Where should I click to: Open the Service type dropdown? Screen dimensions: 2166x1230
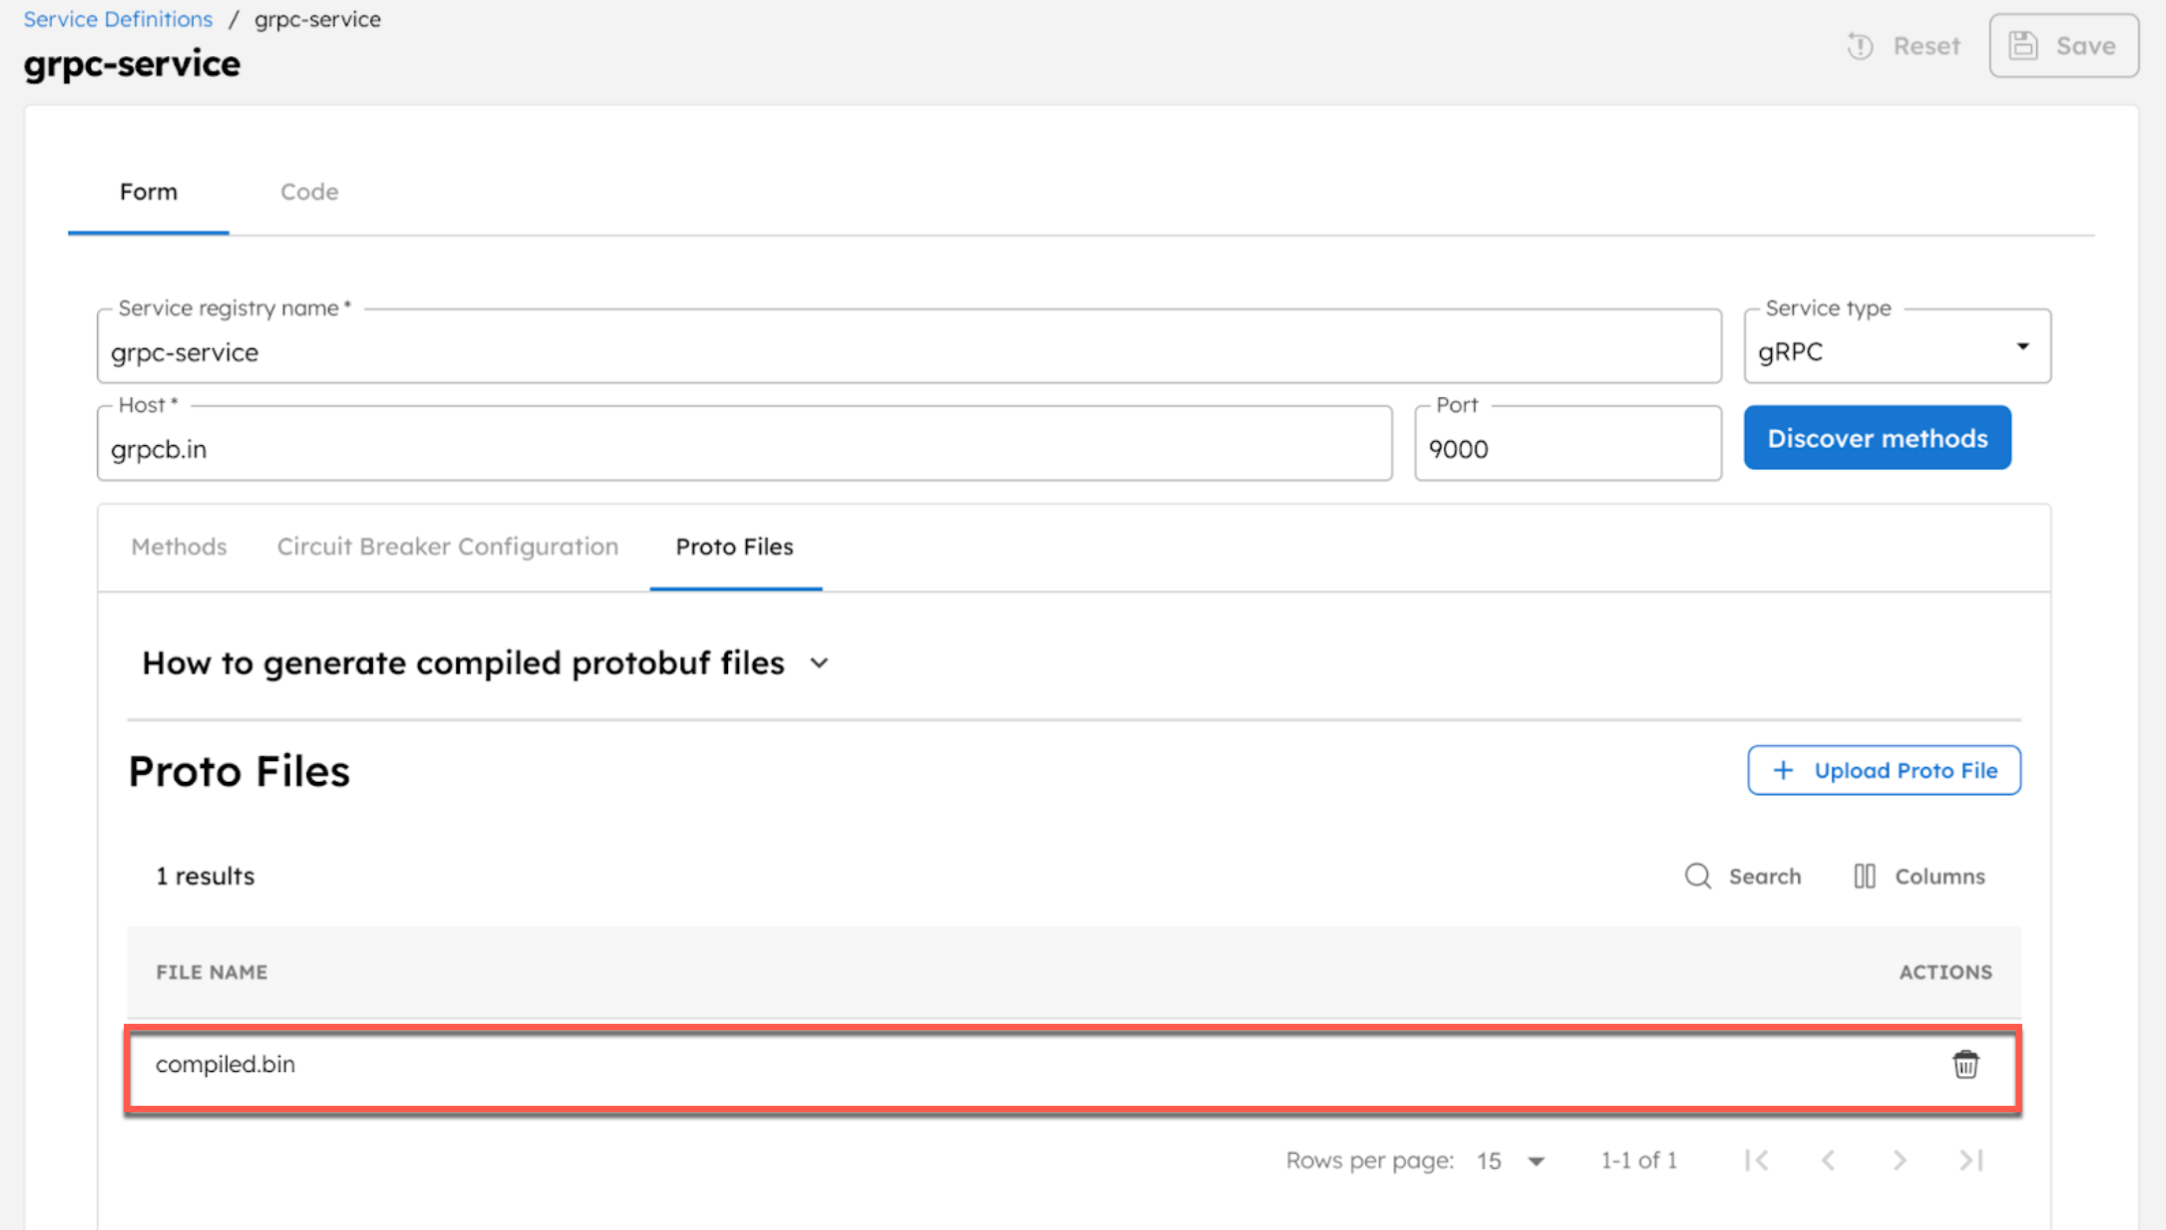[x=2023, y=347]
